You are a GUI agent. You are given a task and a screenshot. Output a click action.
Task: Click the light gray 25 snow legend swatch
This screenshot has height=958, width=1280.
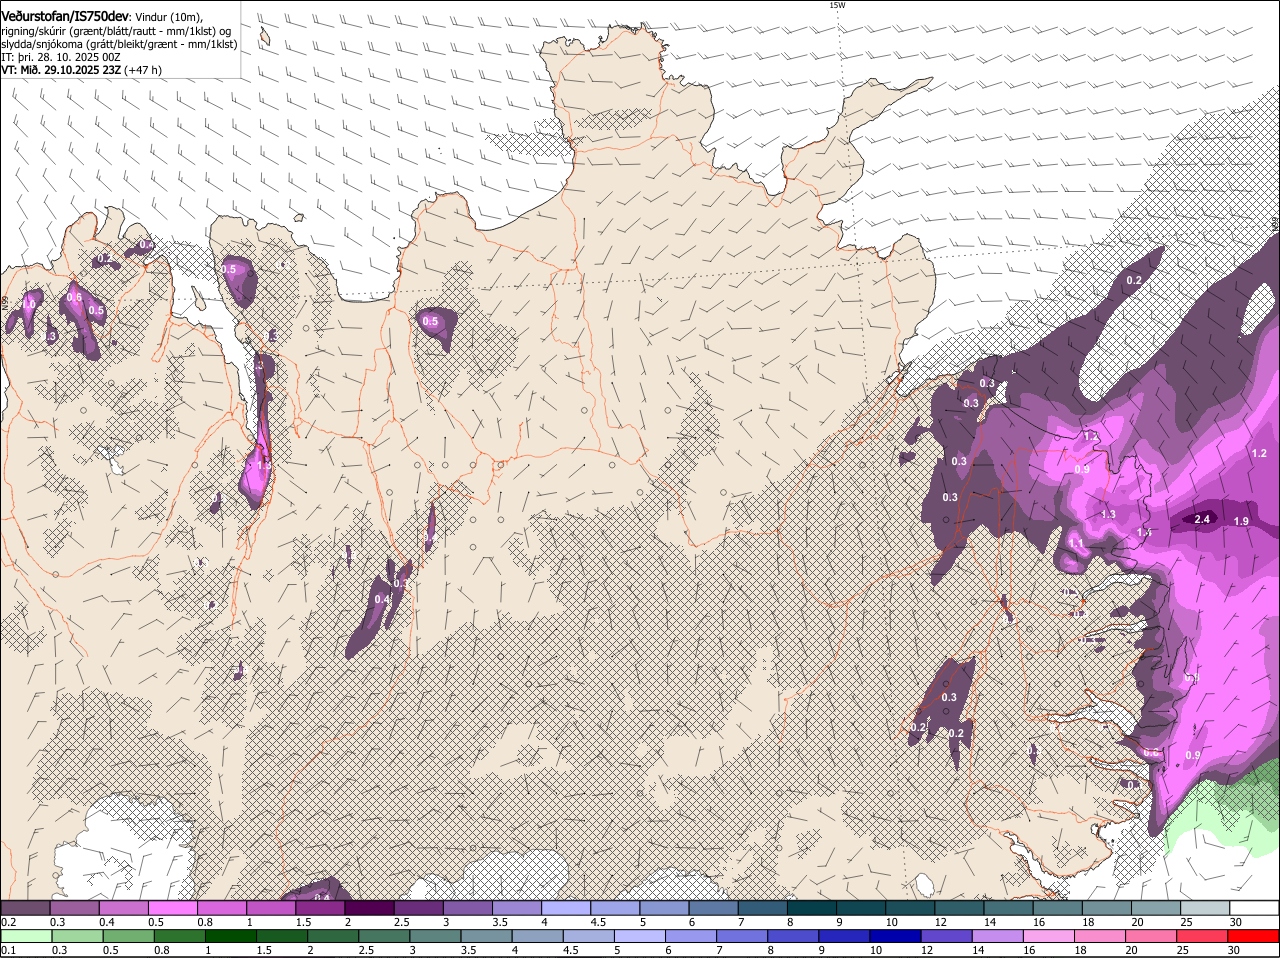pos(1206,908)
